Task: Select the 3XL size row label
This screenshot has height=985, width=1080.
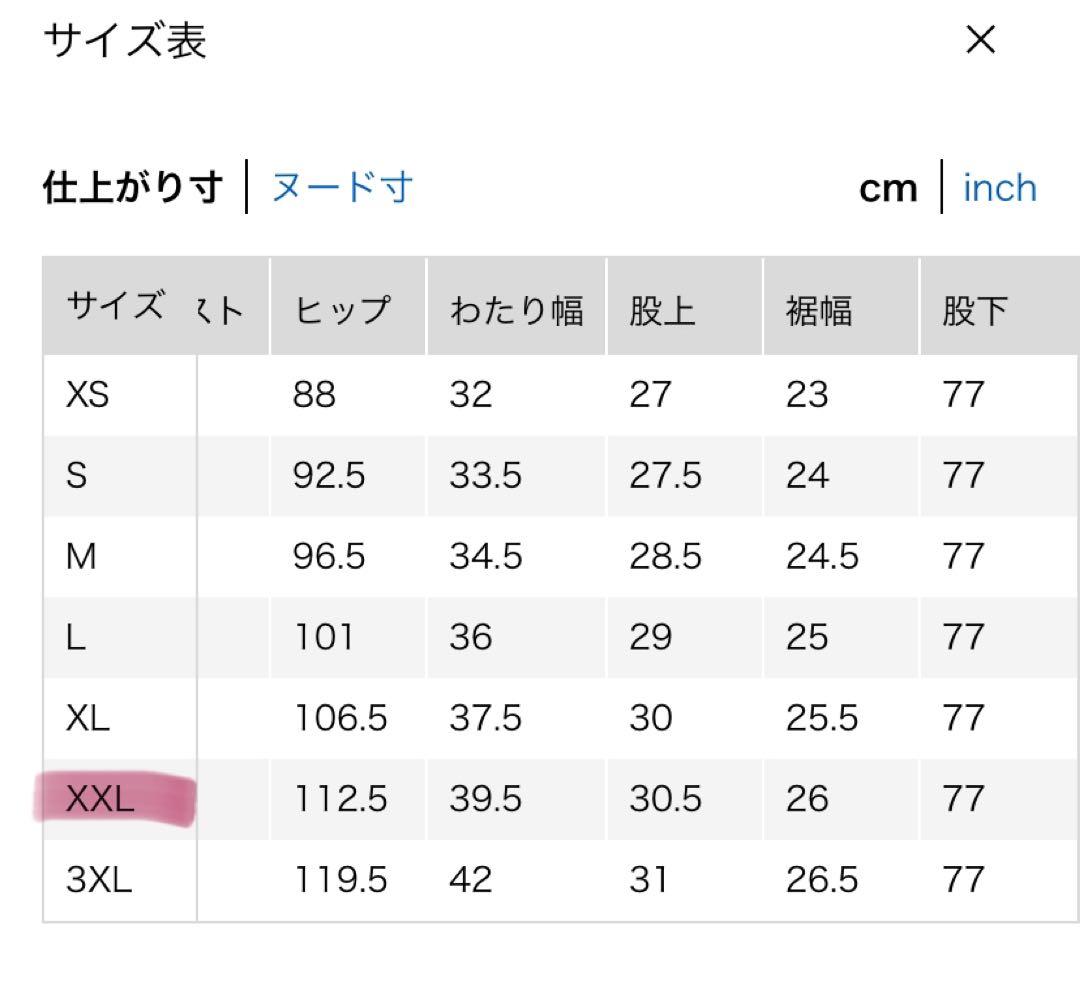Action: pos(99,880)
